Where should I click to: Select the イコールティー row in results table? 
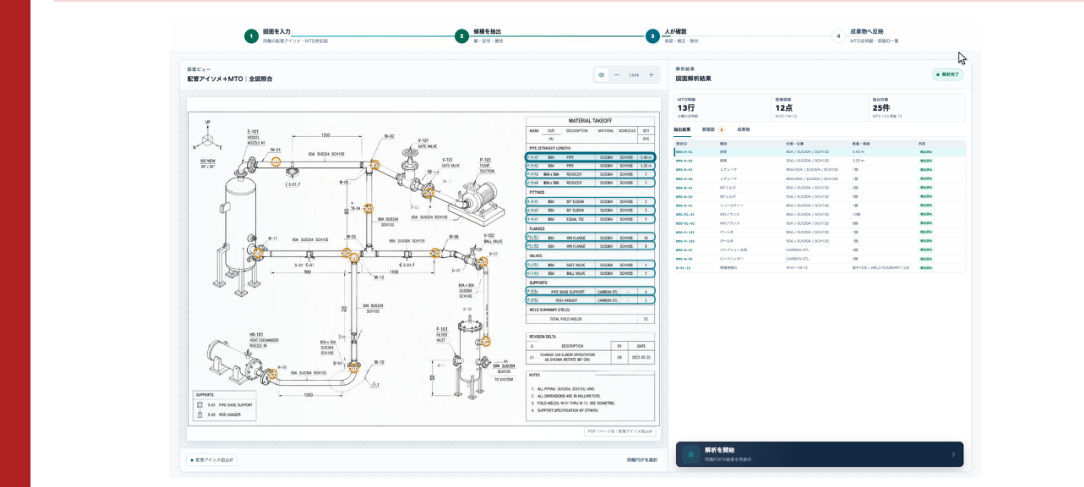coord(820,205)
